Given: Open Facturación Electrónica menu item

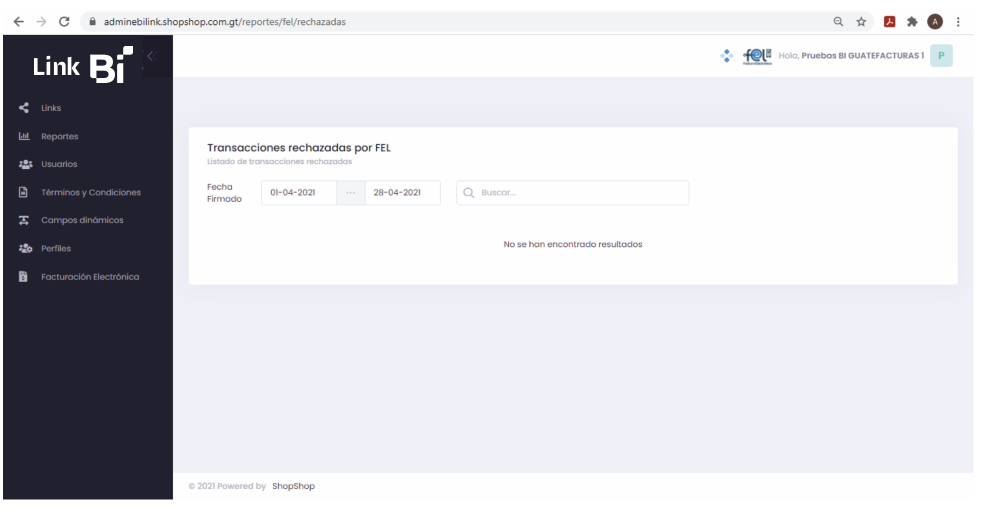Looking at the screenshot, I should pos(90,276).
